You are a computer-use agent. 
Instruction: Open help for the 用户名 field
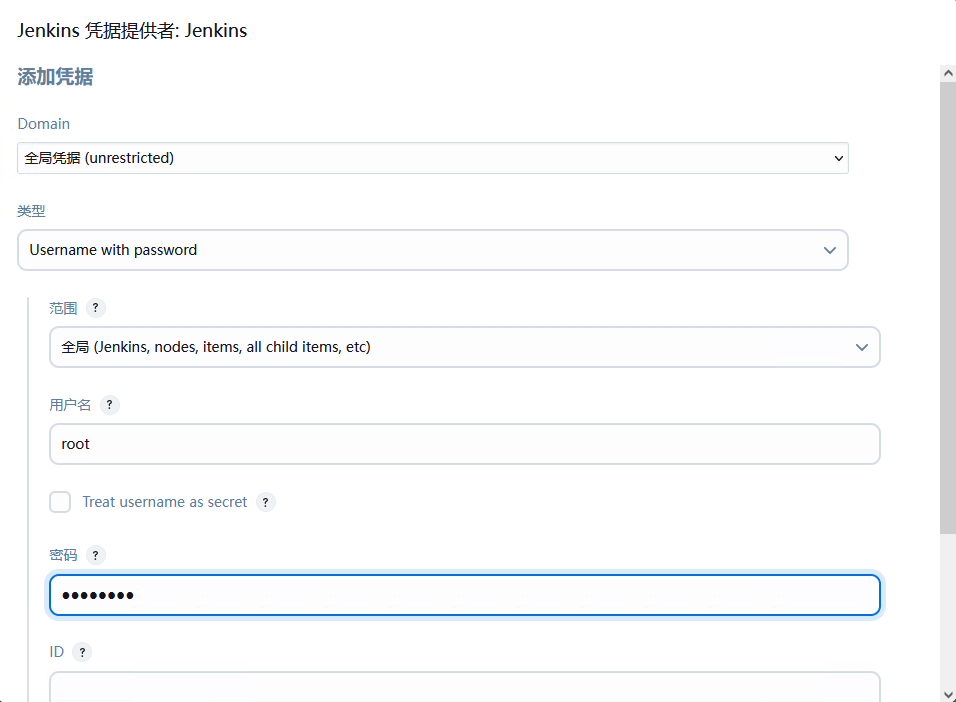point(110,405)
